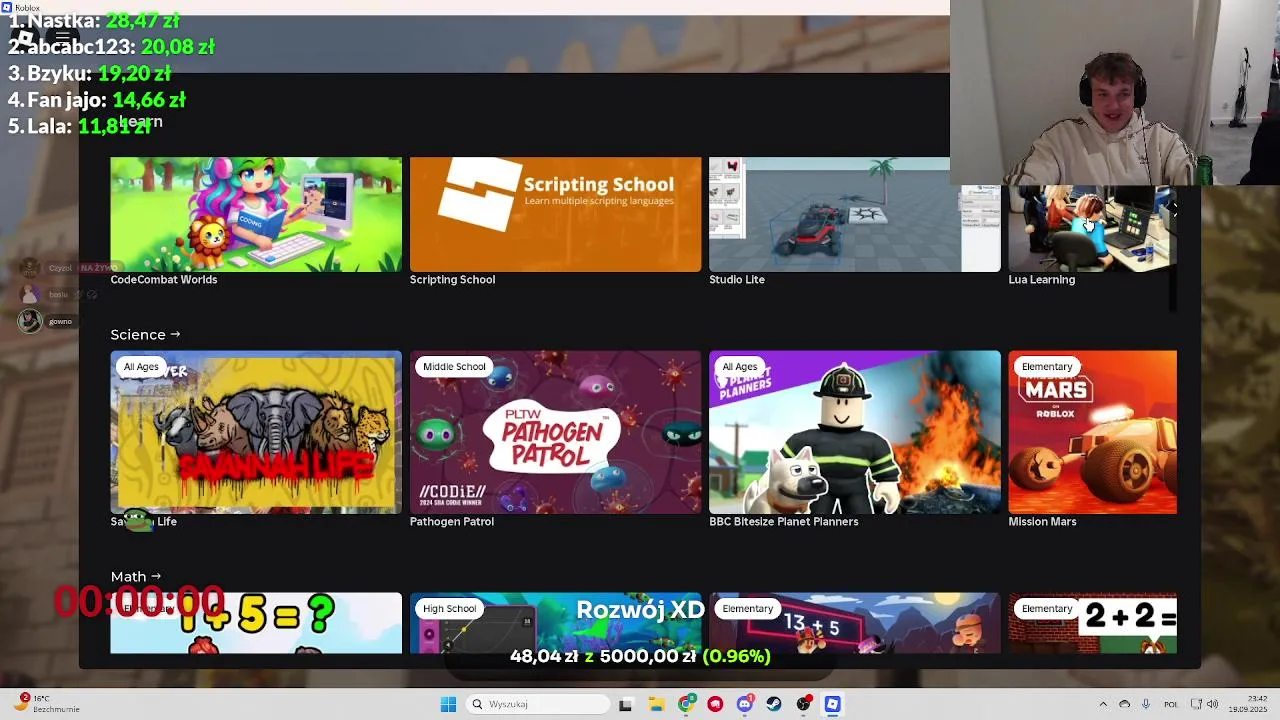
Task: Click the All Ages badge on Savannah Life
Action: click(x=141, y=367)
